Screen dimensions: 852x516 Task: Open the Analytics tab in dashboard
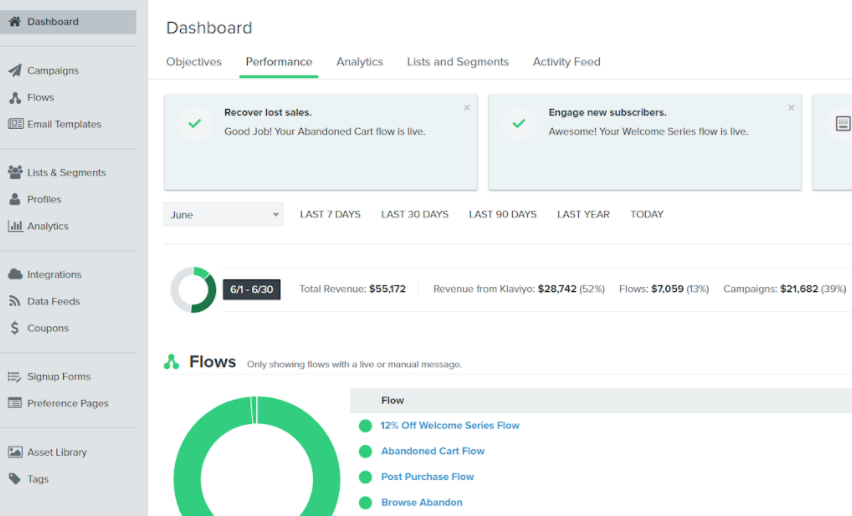[x=360, y=62]
